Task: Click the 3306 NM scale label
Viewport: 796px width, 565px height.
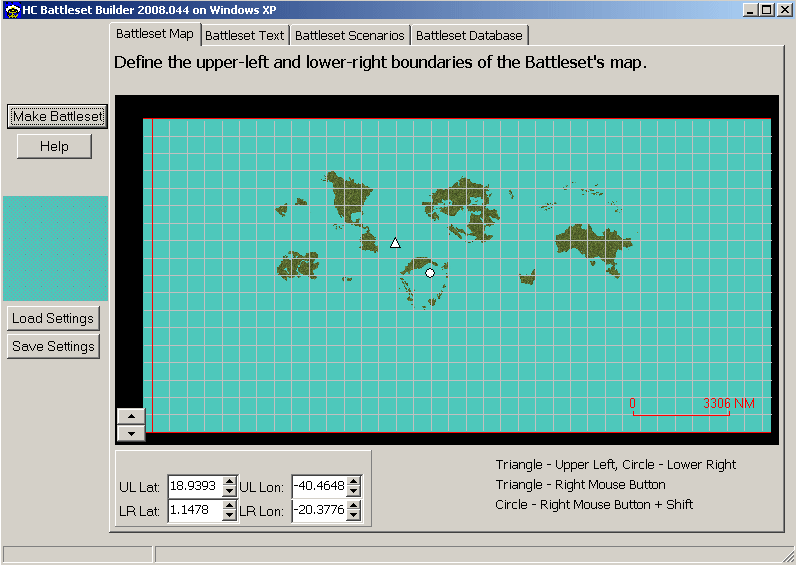Action: 728,403
